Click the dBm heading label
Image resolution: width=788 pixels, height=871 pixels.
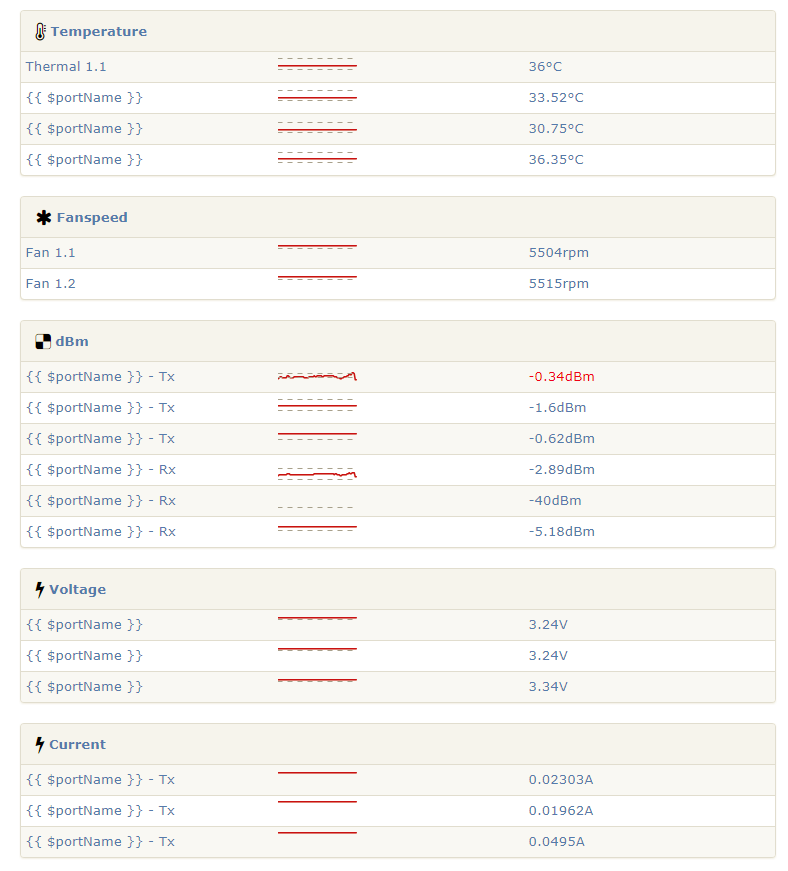tap(73, 340)
